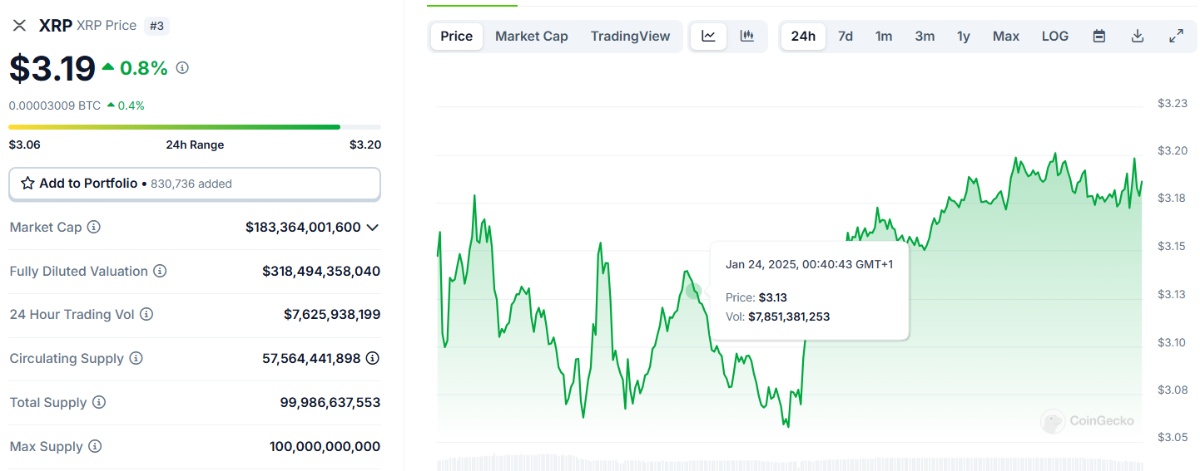Click the #3 rank badge
The height and width of the screenshot is (471, 1200).
pyautogui.click(x=157, y=26)
